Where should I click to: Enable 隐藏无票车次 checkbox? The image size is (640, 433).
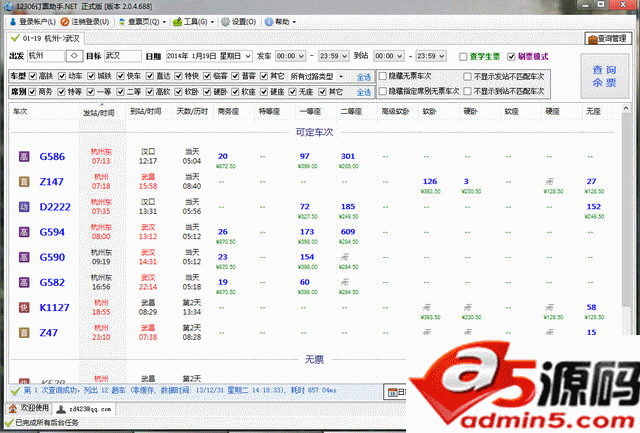(382, 76)
